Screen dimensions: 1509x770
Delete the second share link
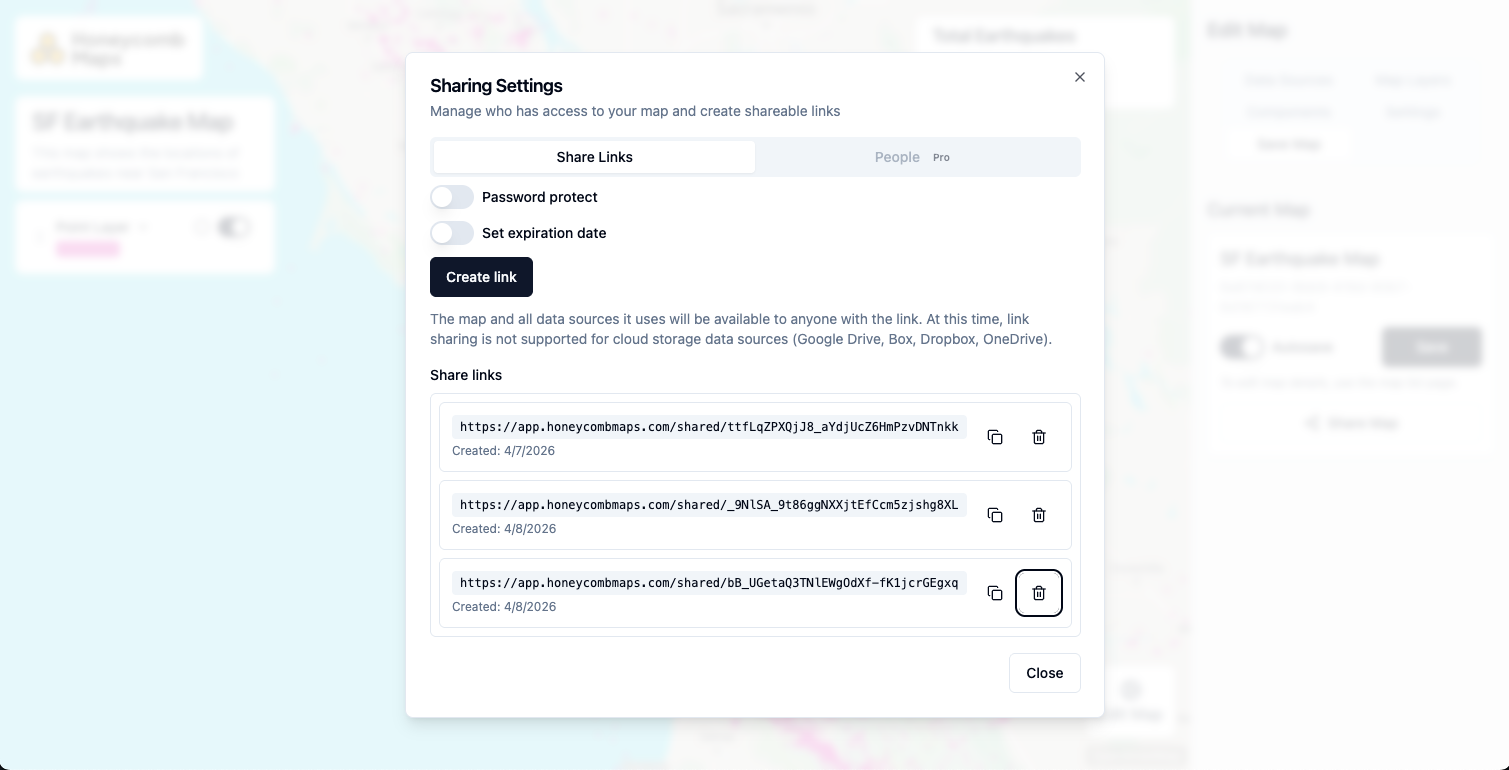tap(1039, 515)
